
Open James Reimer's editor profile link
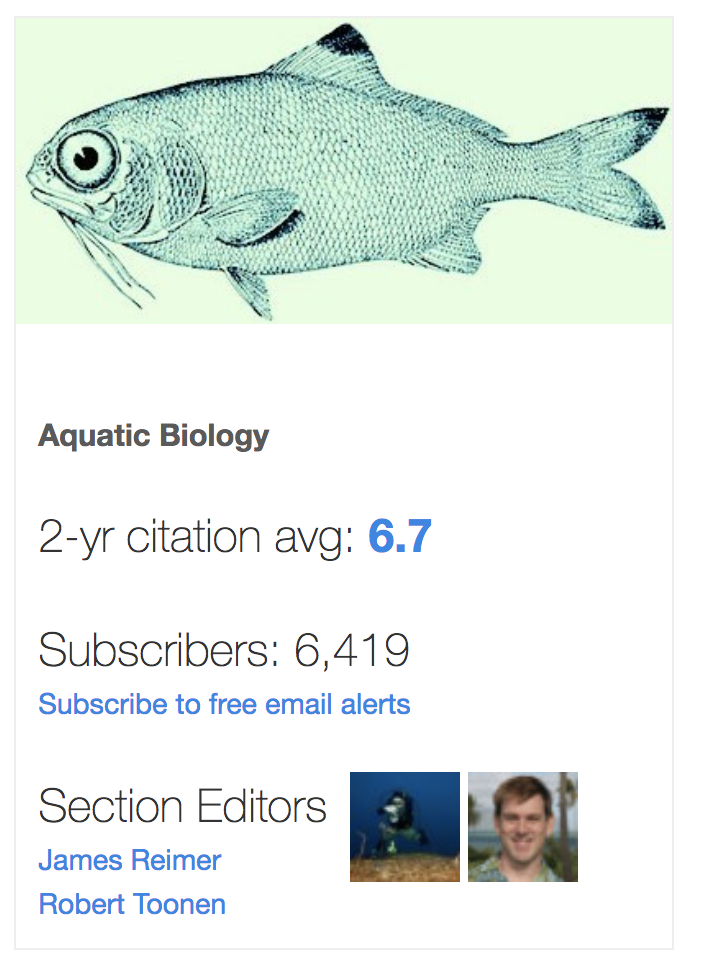click(129, 860)
